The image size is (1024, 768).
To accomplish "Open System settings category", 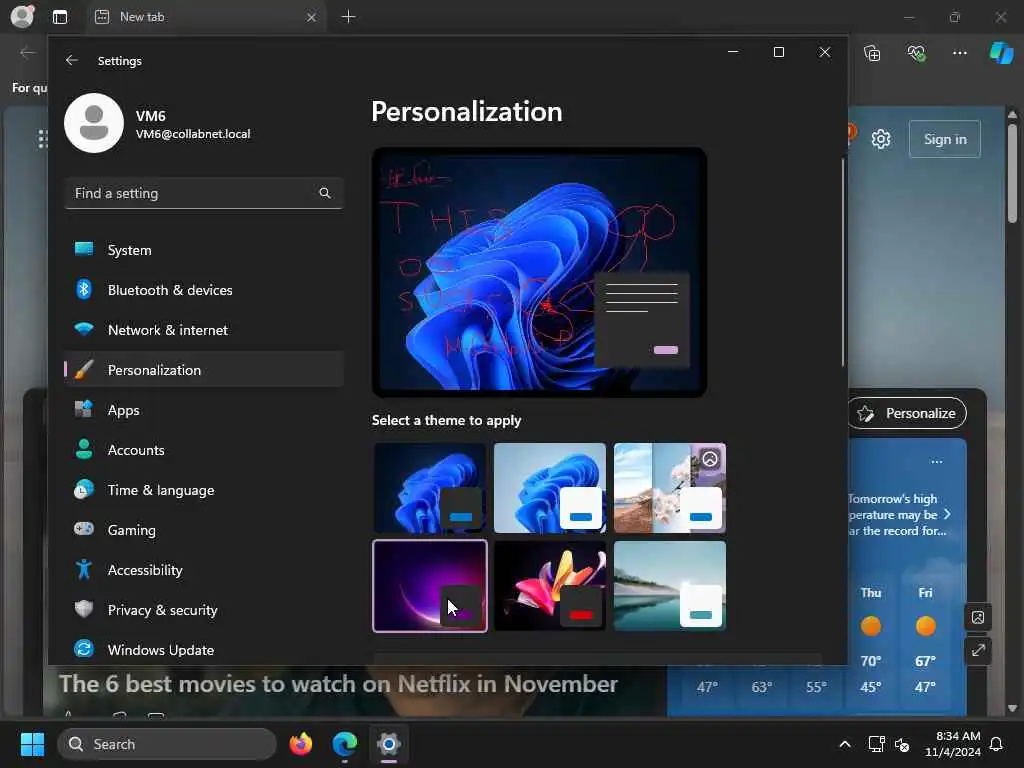I will coord(204,250).
